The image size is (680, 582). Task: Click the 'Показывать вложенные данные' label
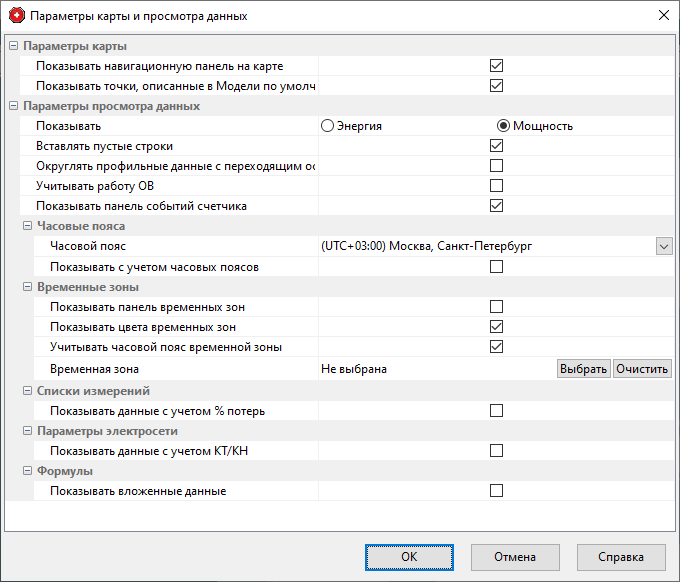tap(138, 491)
